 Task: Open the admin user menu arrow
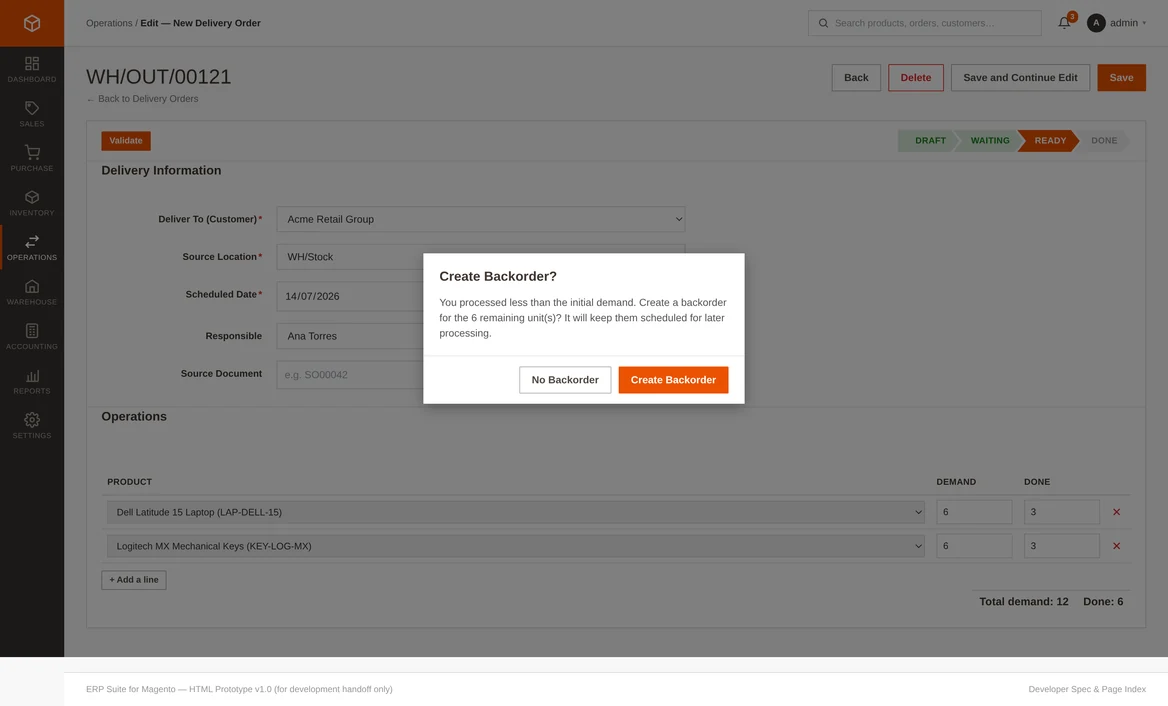tap(1144, 23)
